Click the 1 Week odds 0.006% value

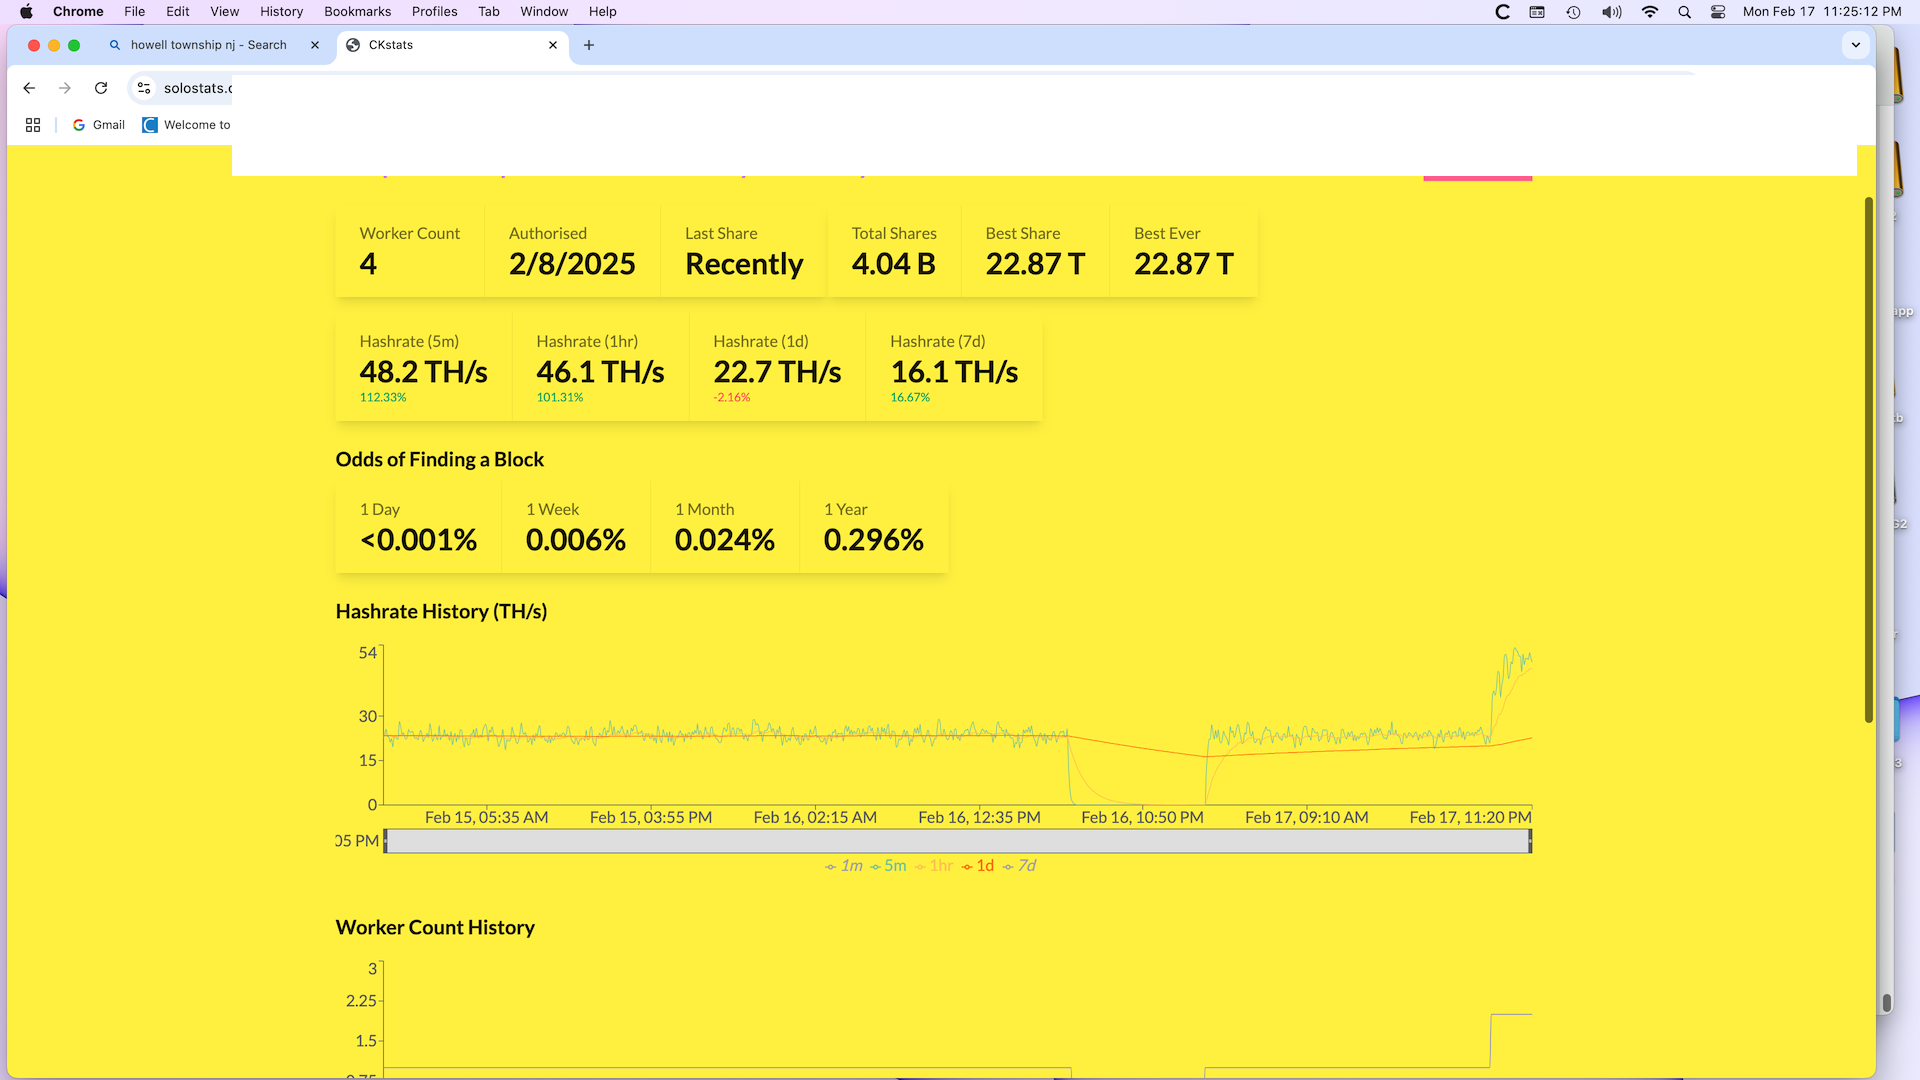click(576, 540)
